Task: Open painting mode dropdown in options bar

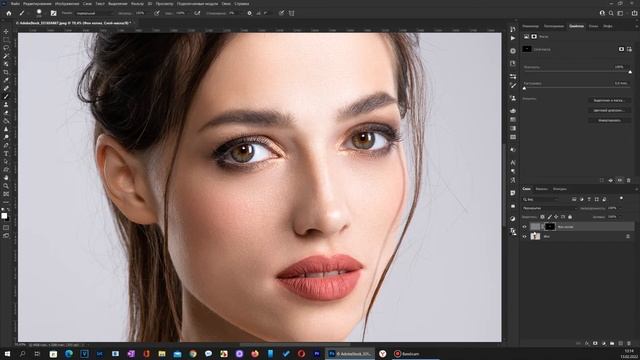Action: click(x=93, y=13)
